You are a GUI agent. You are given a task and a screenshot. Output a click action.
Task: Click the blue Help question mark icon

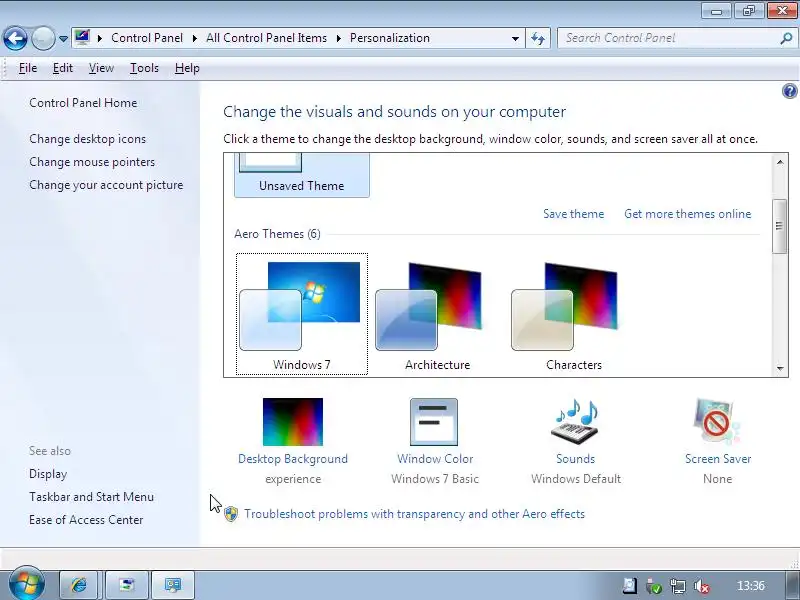pos(789,91)
